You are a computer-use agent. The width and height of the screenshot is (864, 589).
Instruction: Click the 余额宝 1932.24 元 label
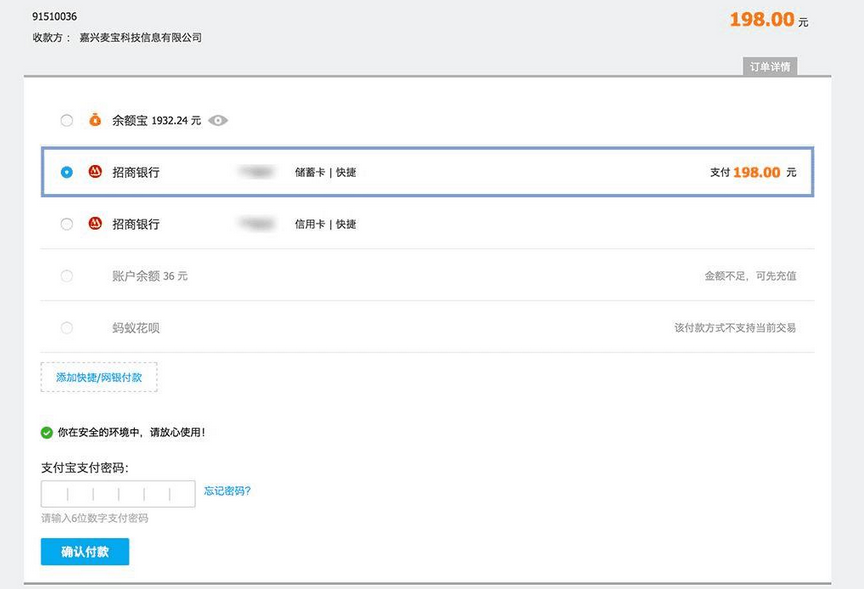pos(156,120)
